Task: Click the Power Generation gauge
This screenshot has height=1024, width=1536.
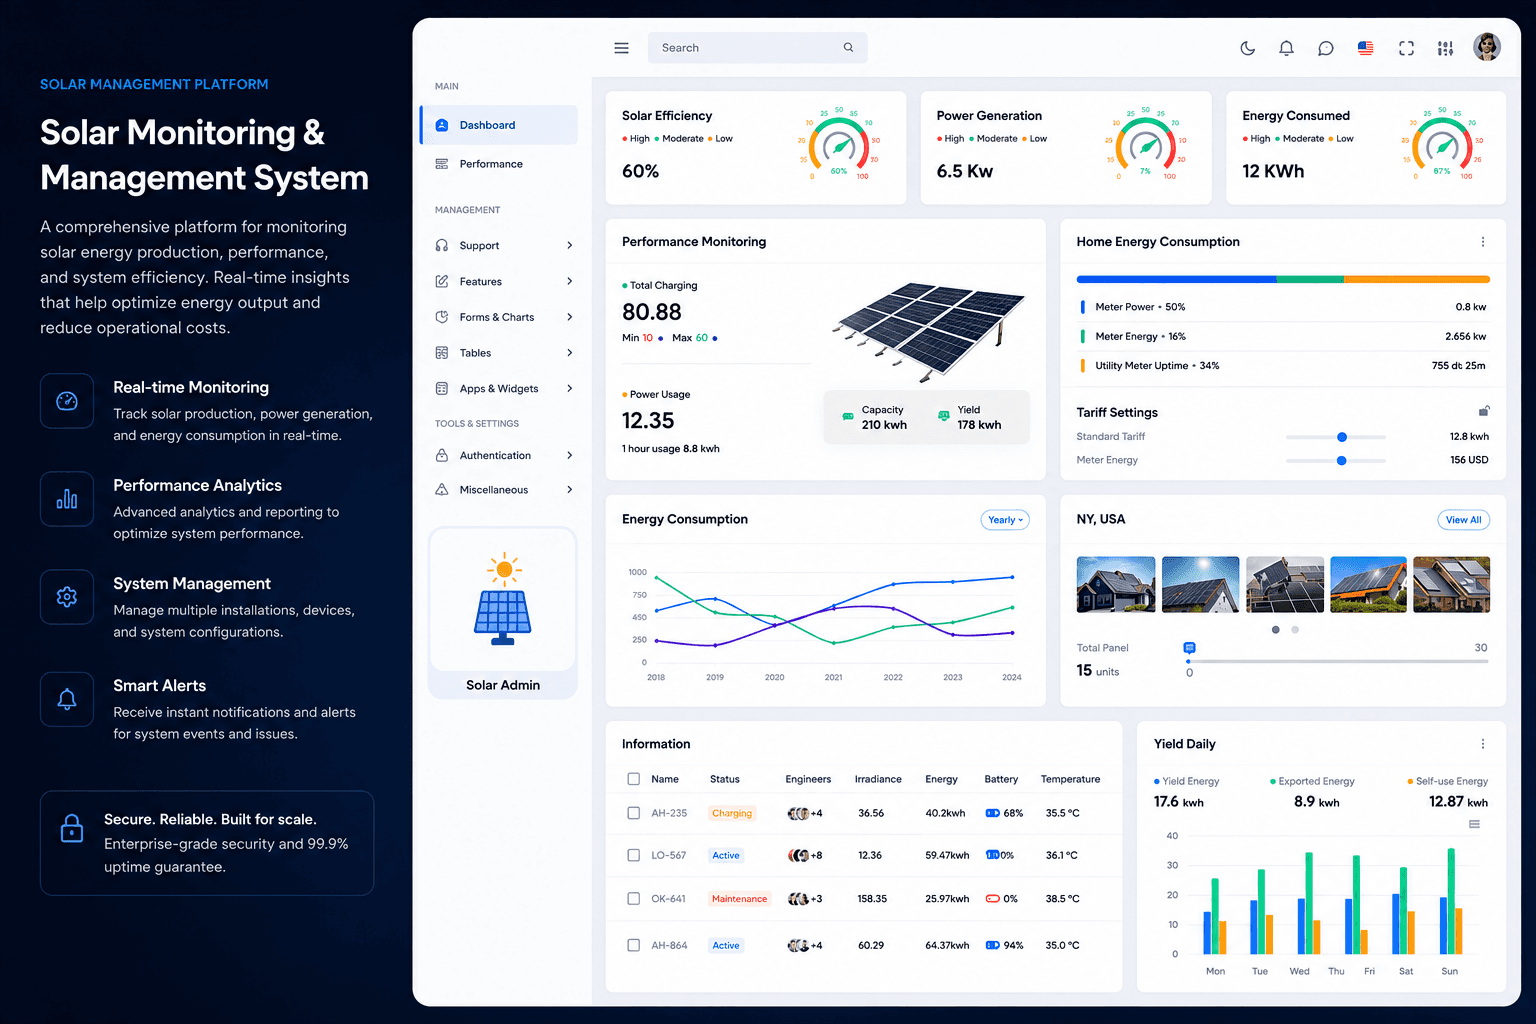Action: (x=1145, y=145)
